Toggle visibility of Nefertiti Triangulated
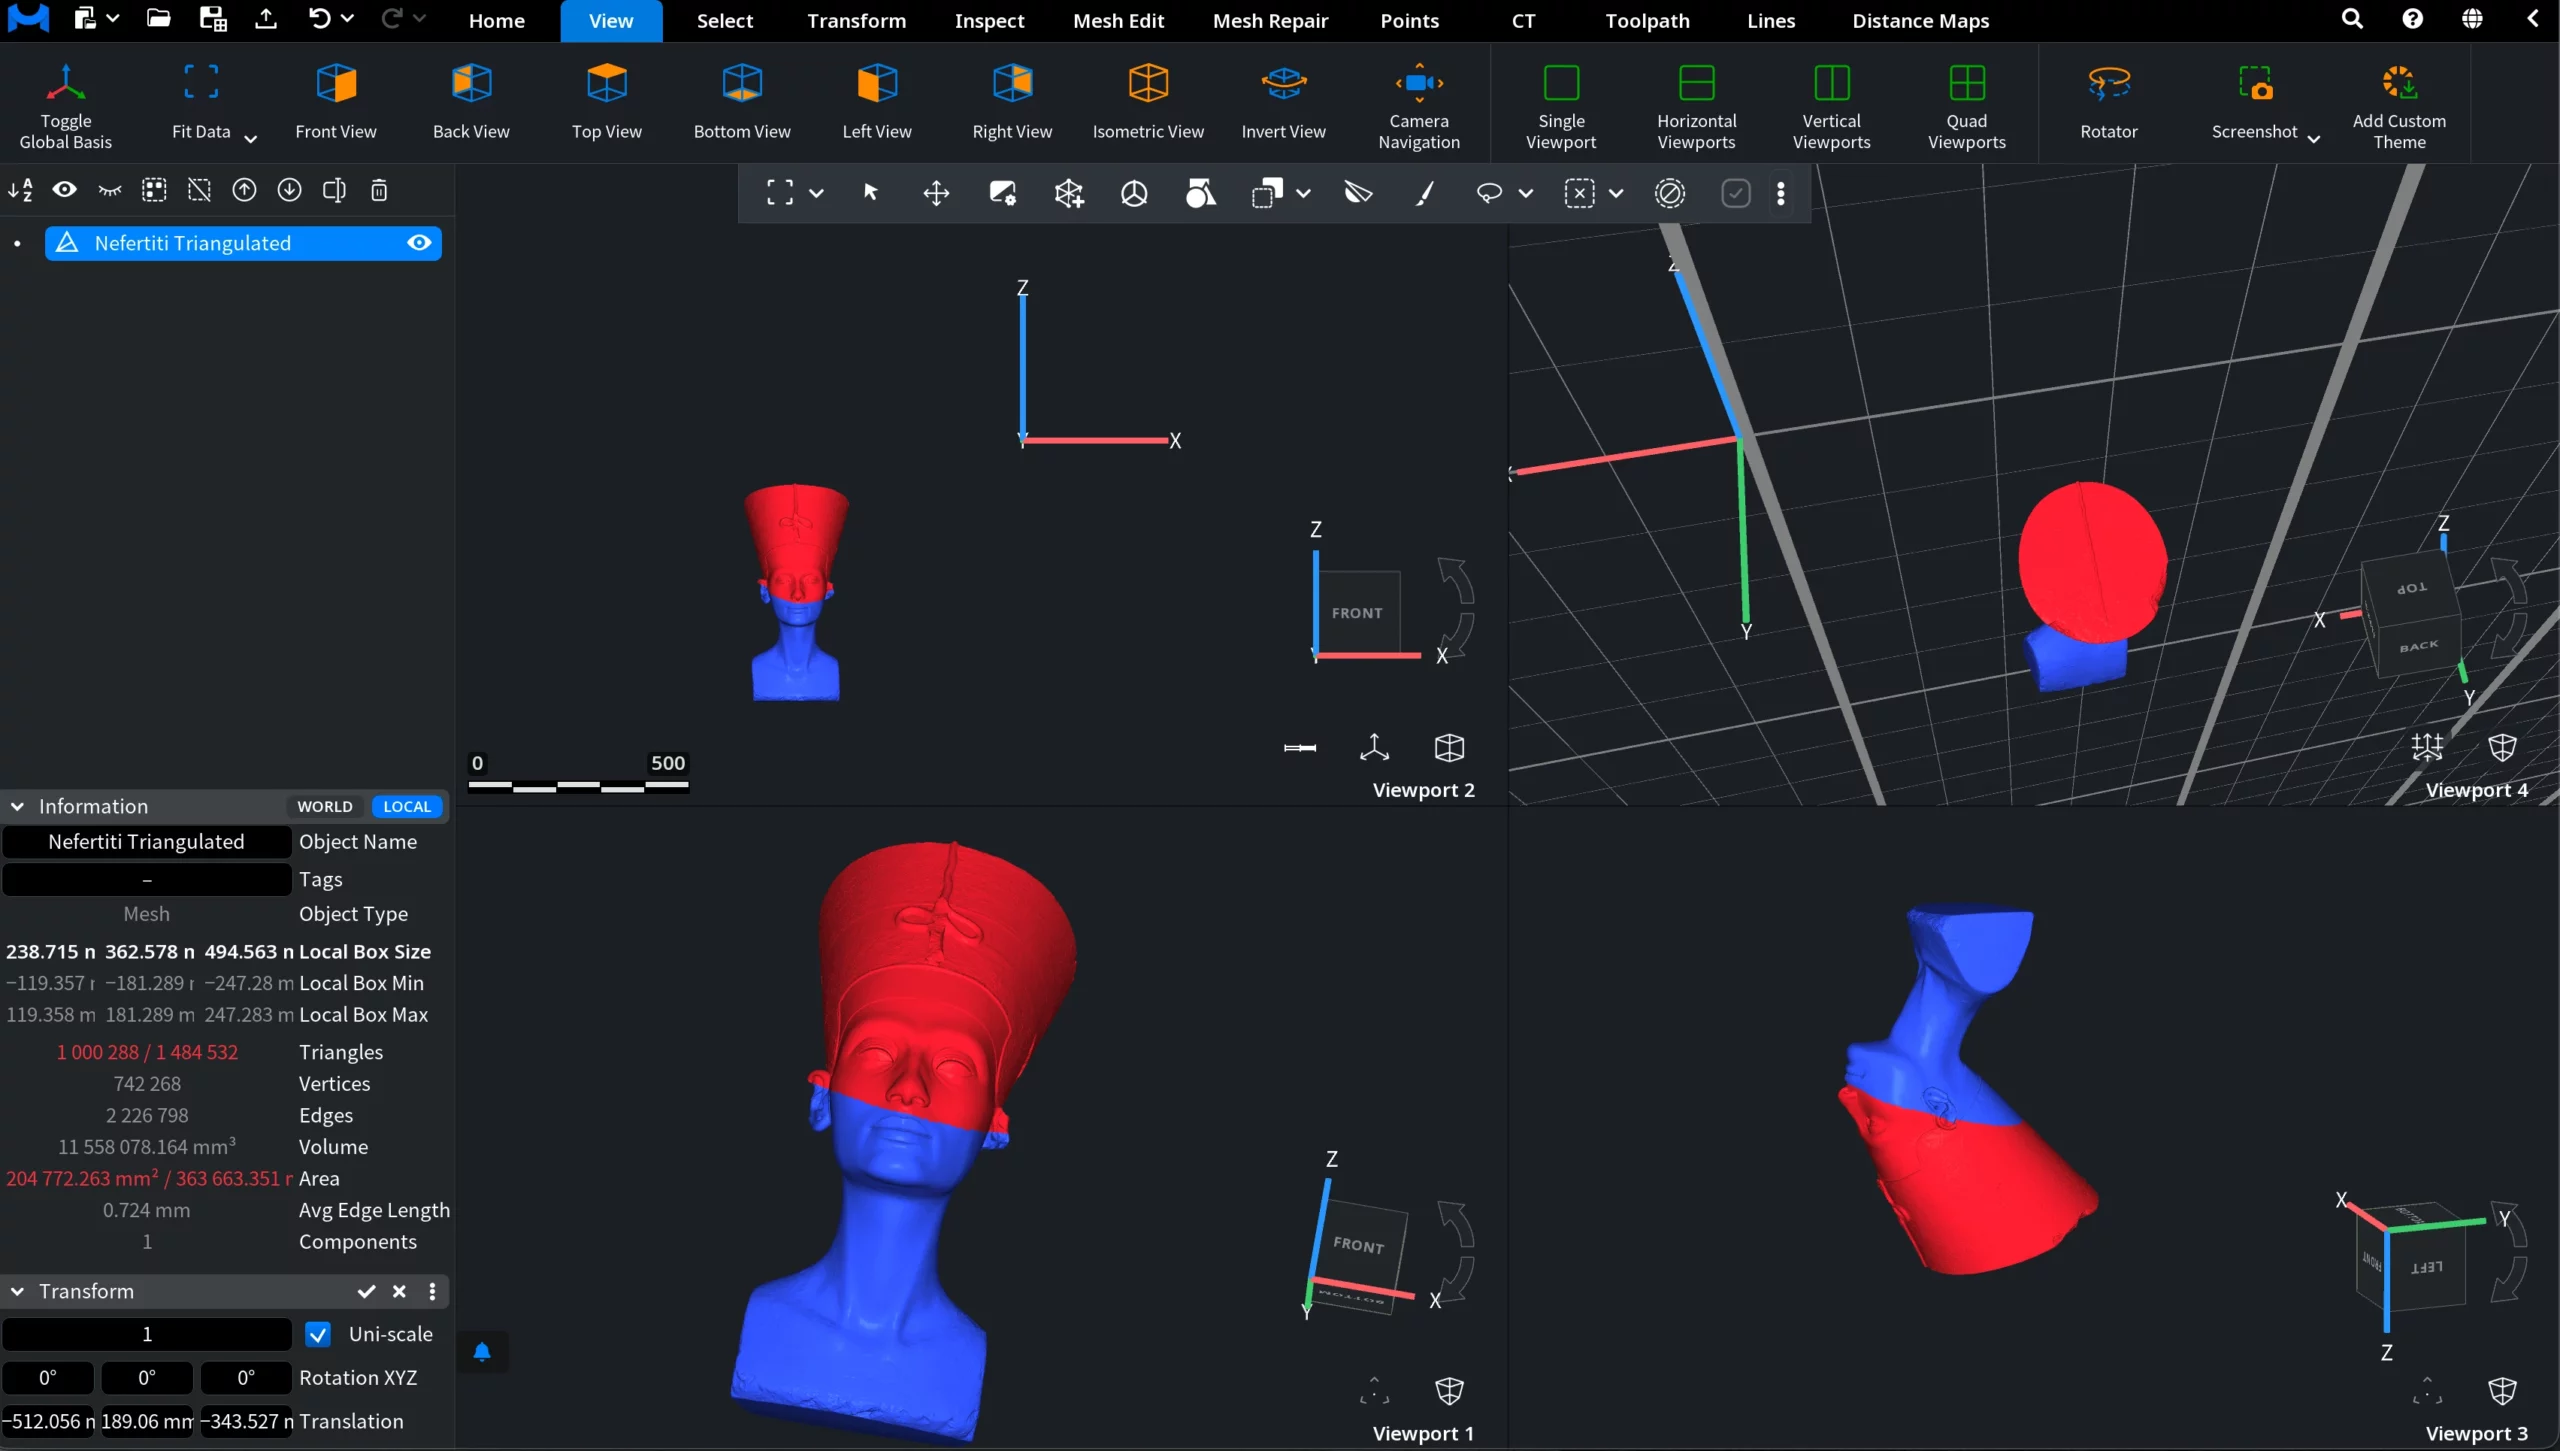This screenshot has width=2560, height=1451. pos(419,243)
